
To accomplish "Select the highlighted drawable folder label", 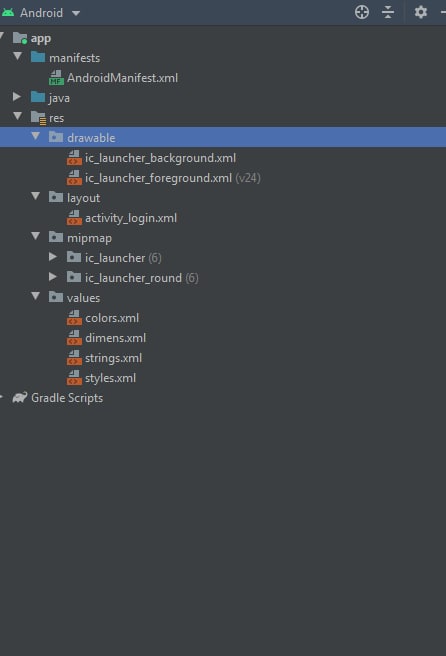I will point(91,138).
